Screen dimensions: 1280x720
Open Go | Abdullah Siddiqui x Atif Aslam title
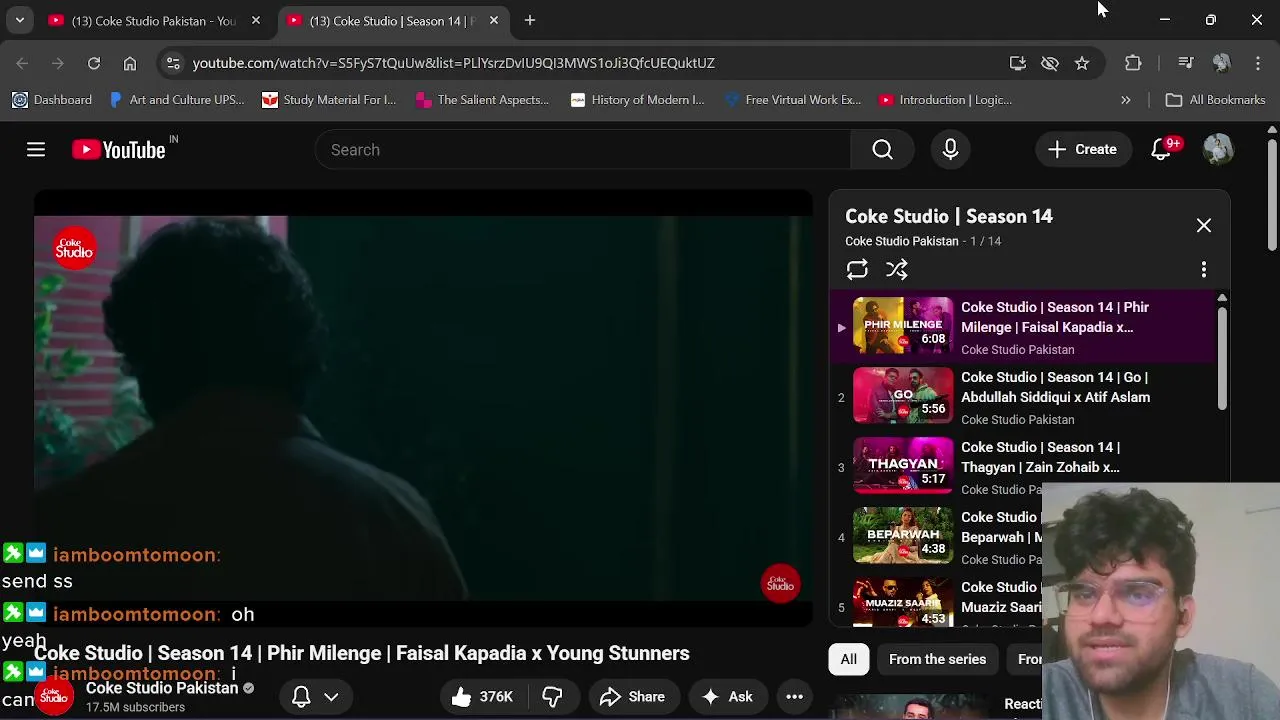point(1055,387)
